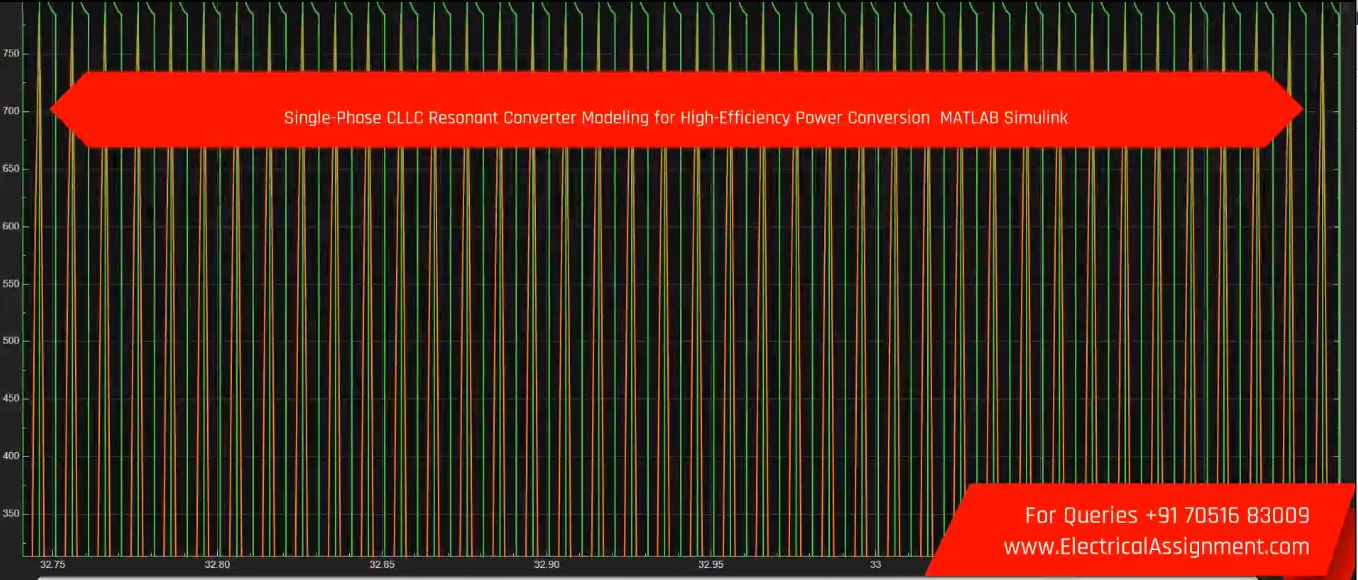The image size is (1358, 580).
Task: Click the 650 y-axis tick label
Action: point(10,169)
